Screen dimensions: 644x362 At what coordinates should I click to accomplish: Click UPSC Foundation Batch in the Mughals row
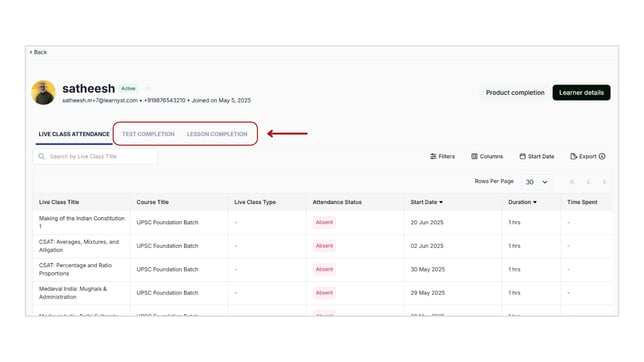(167, 293)
